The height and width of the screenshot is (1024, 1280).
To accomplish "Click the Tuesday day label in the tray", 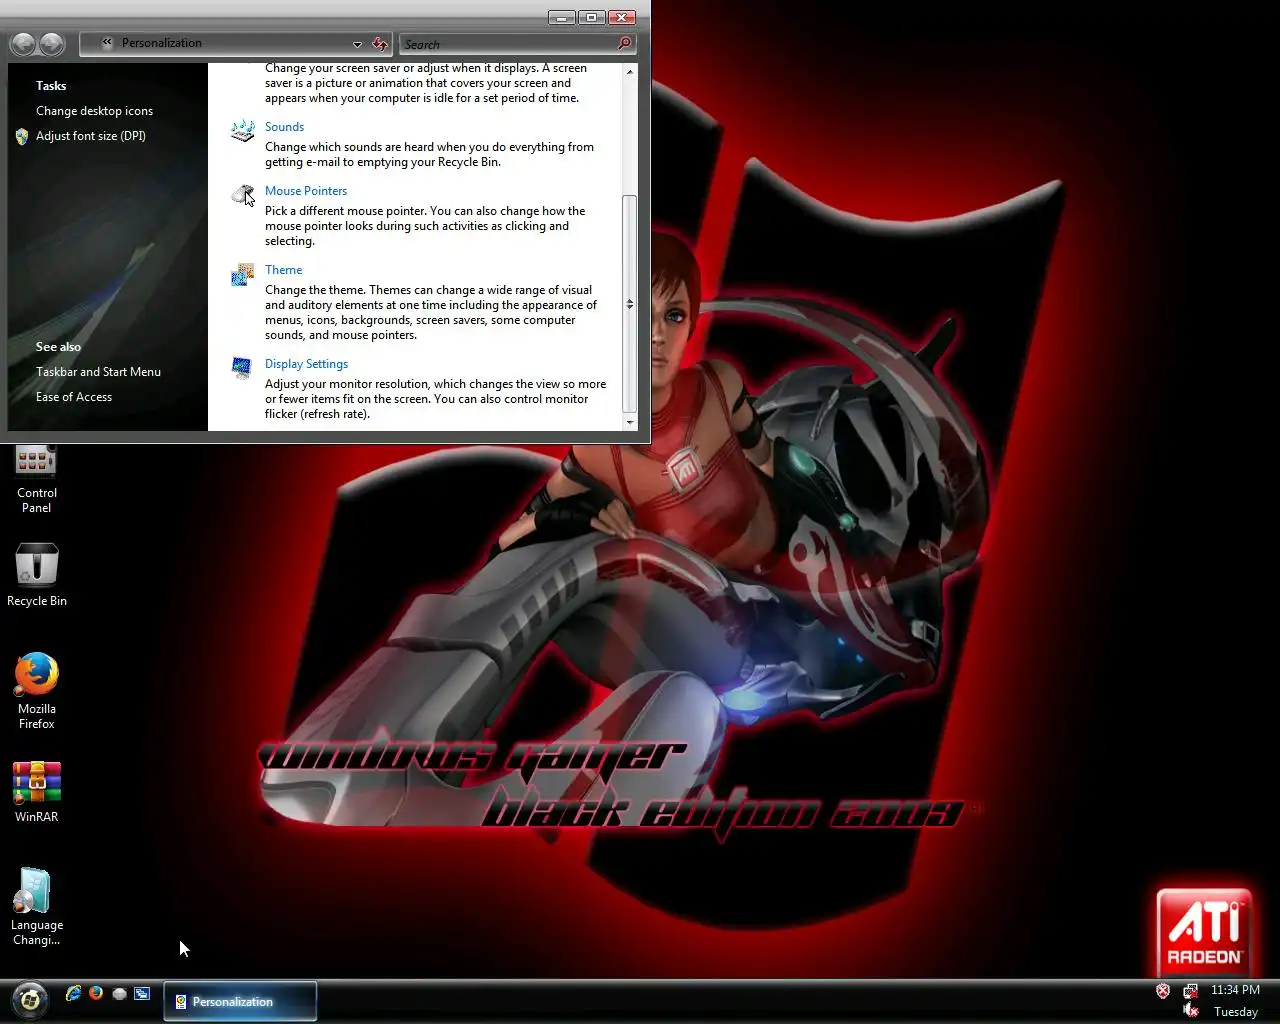I will [x=1236, y=1012].
